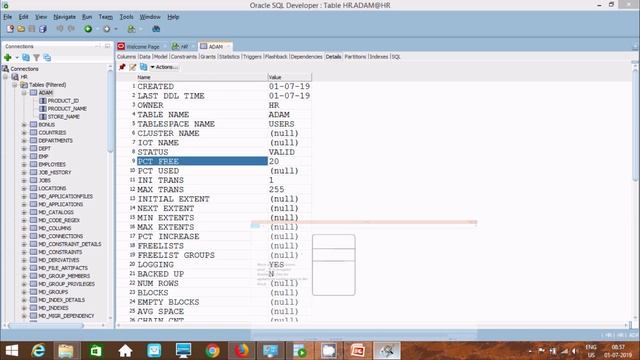Select MD_CONSTRAINT_DETAILS table in tree
The image size is (640, 360).
(70, 244)
